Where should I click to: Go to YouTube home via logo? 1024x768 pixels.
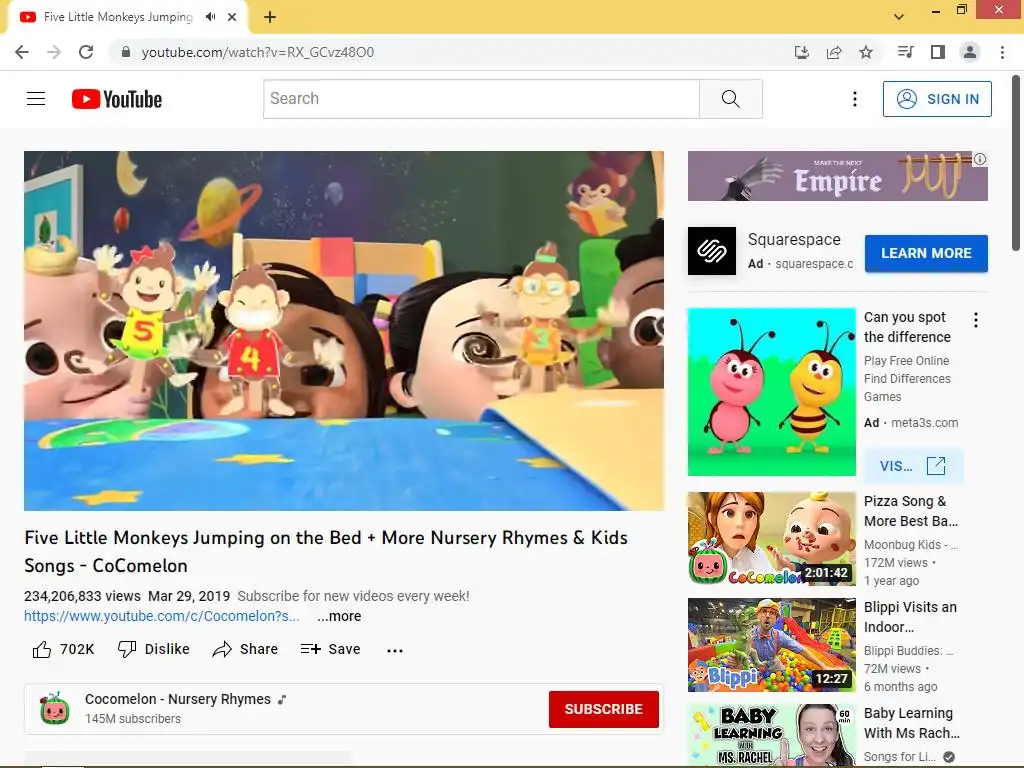[x=117, y=99]
